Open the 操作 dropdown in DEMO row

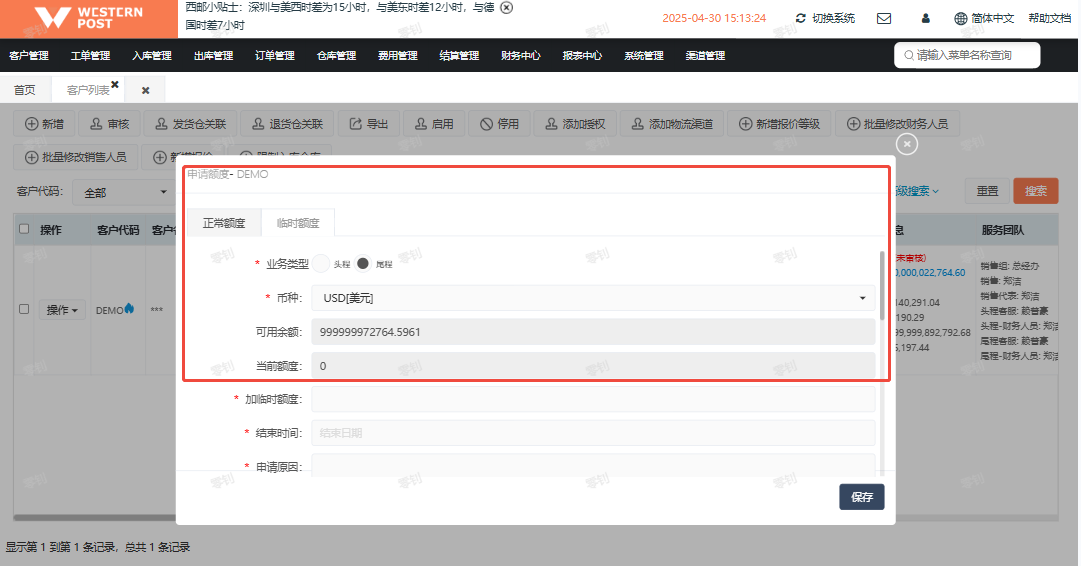(x=61, y=310)
